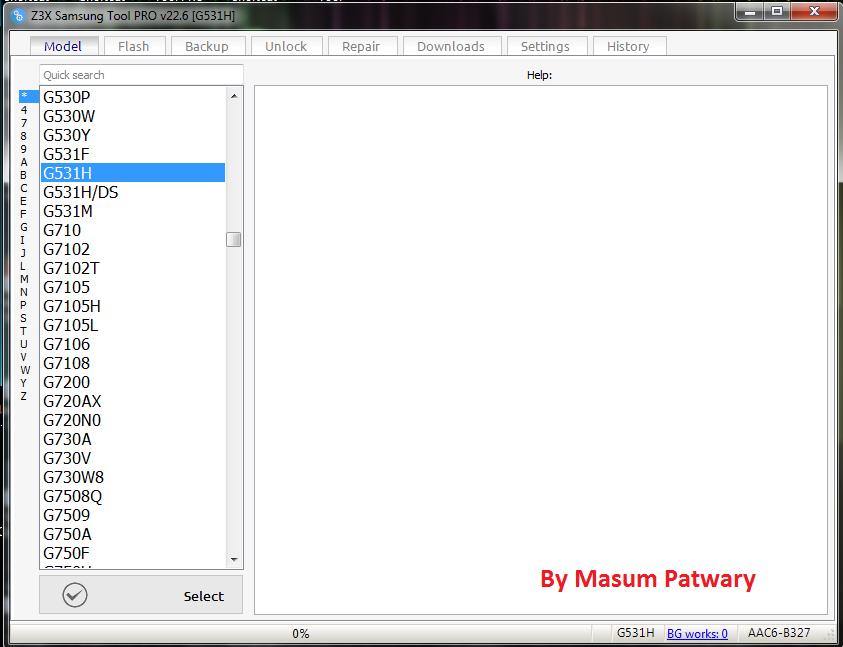Select model G730V in list

tap(133, 458)
